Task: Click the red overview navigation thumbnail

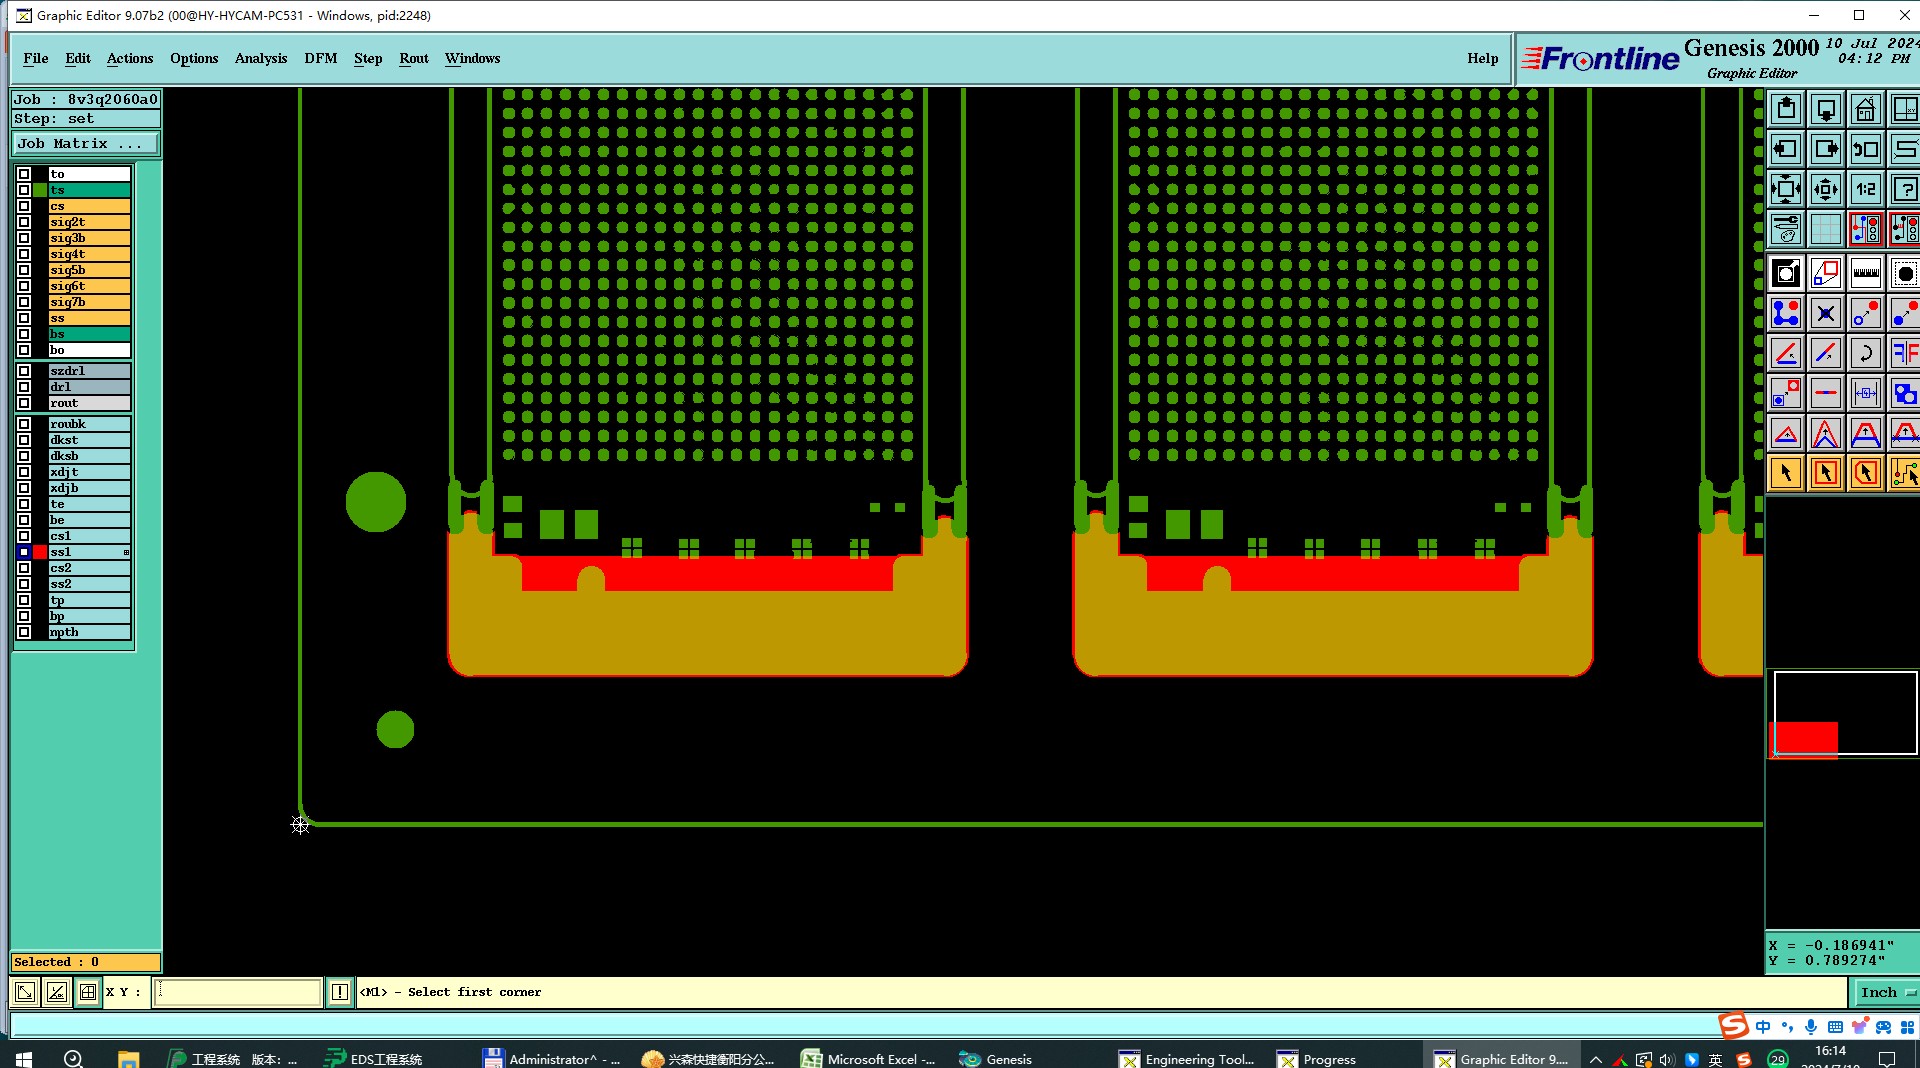Action: point(1805,740)
